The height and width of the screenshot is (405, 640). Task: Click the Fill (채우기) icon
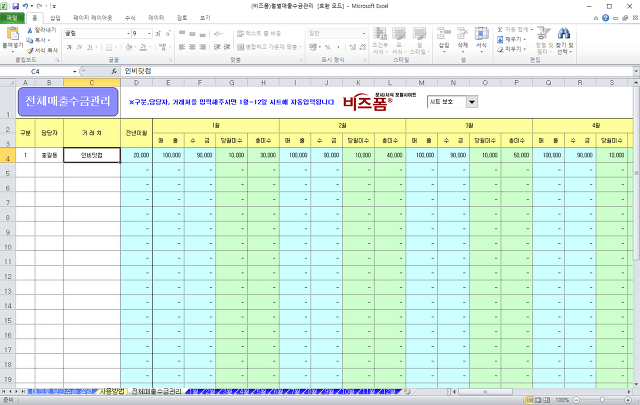tap(500, 40)
